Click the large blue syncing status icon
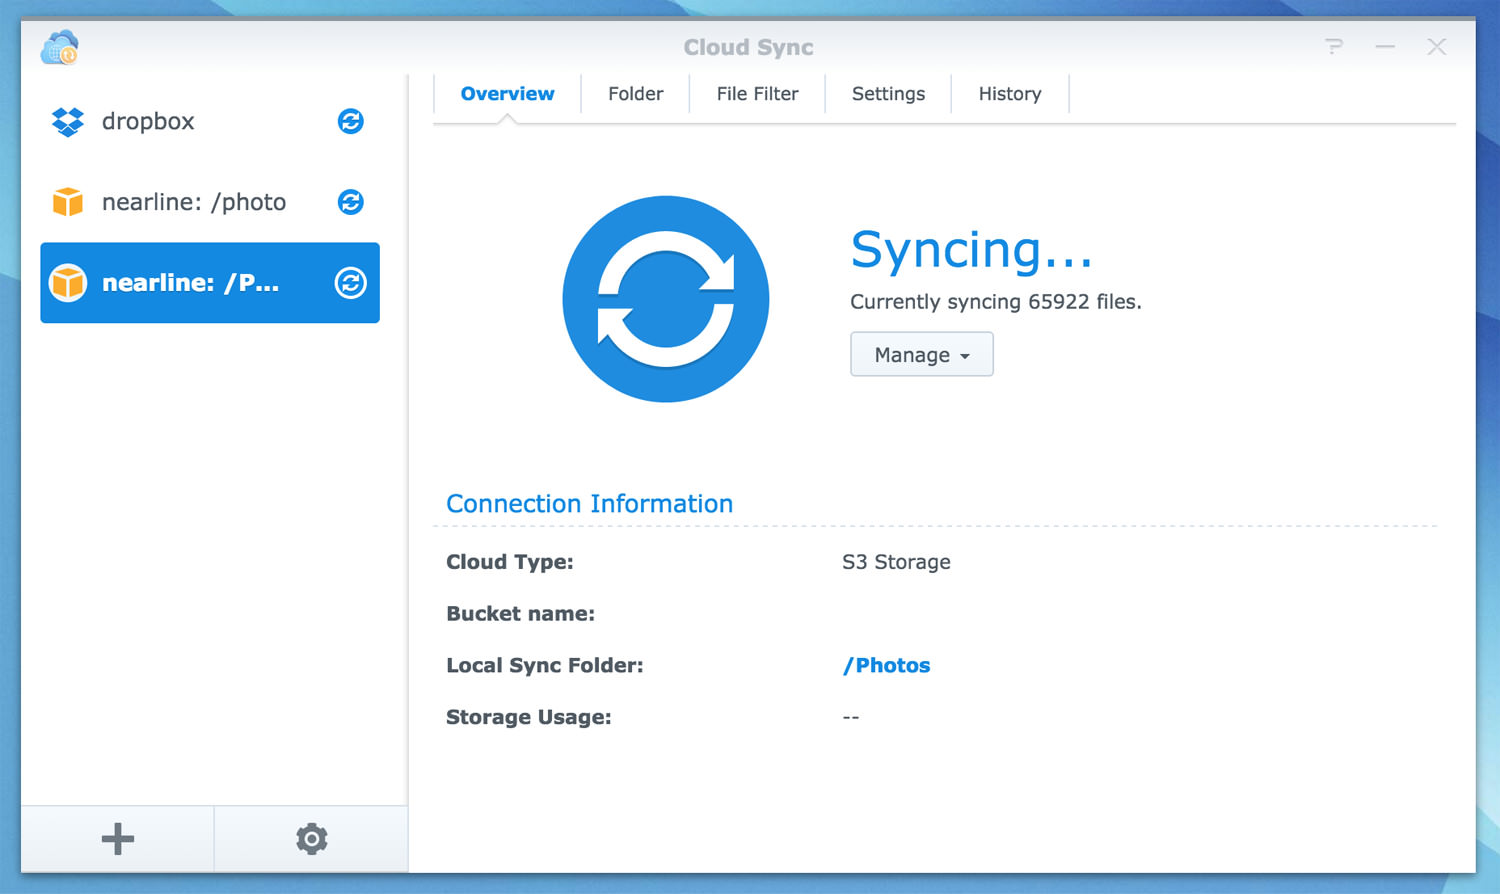The height and width of the screenshot is (894, 1500). 666,299
